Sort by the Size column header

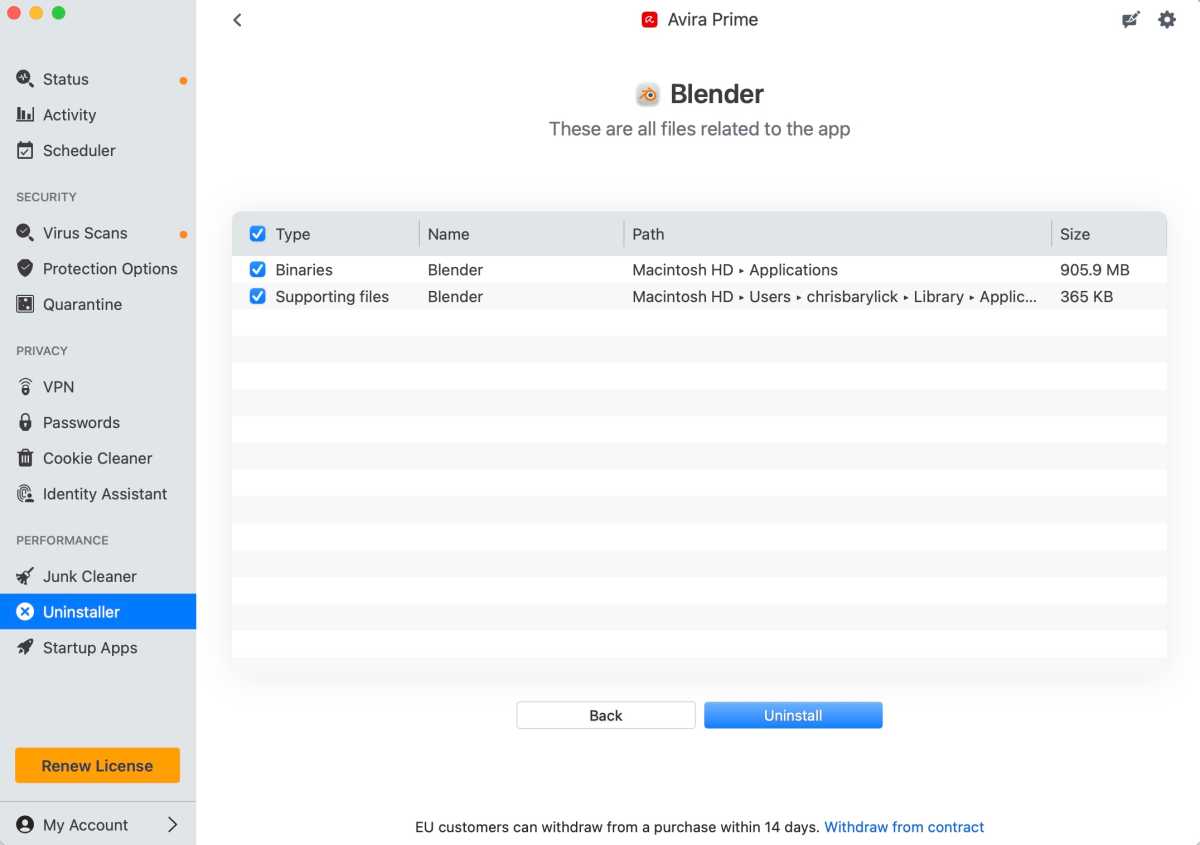pos(1075,234)
